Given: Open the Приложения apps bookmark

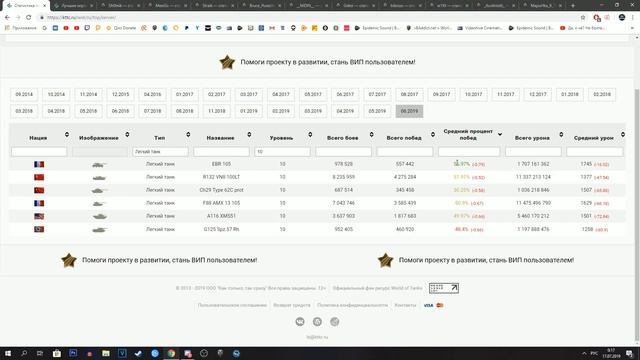Looking at the screenshot, I should (x=21, y=28).
